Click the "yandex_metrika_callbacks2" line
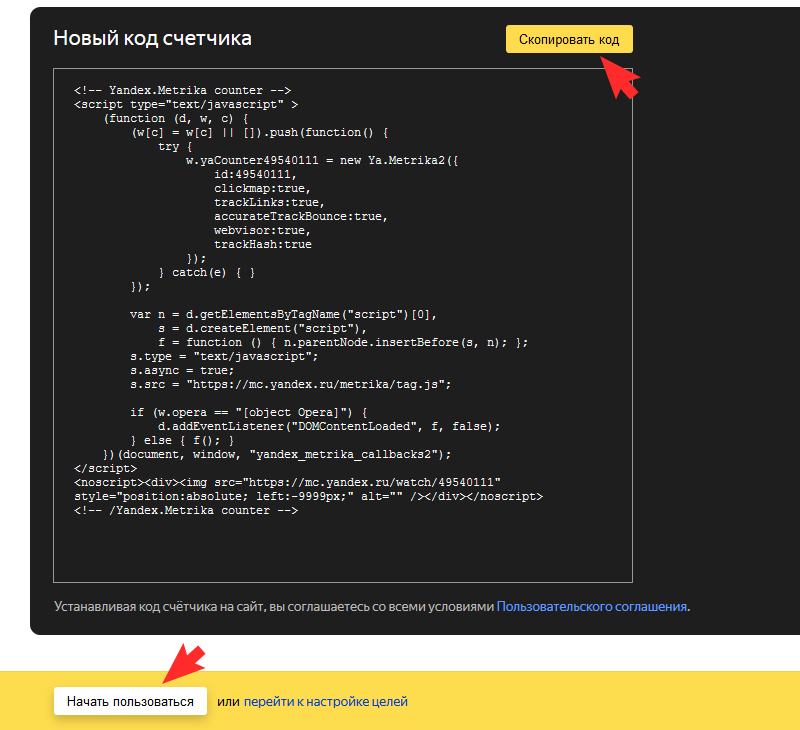 pos(277,455)
